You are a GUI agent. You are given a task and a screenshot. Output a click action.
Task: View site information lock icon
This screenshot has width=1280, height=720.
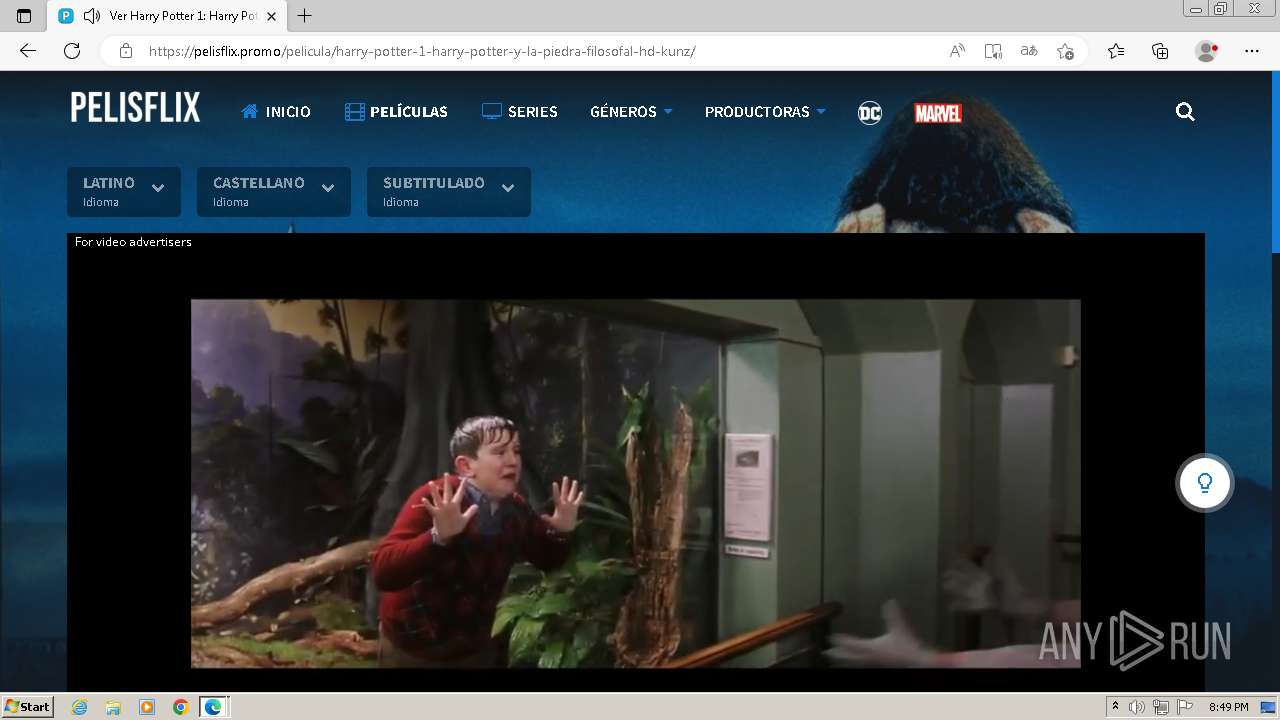(x=126, y=51)
